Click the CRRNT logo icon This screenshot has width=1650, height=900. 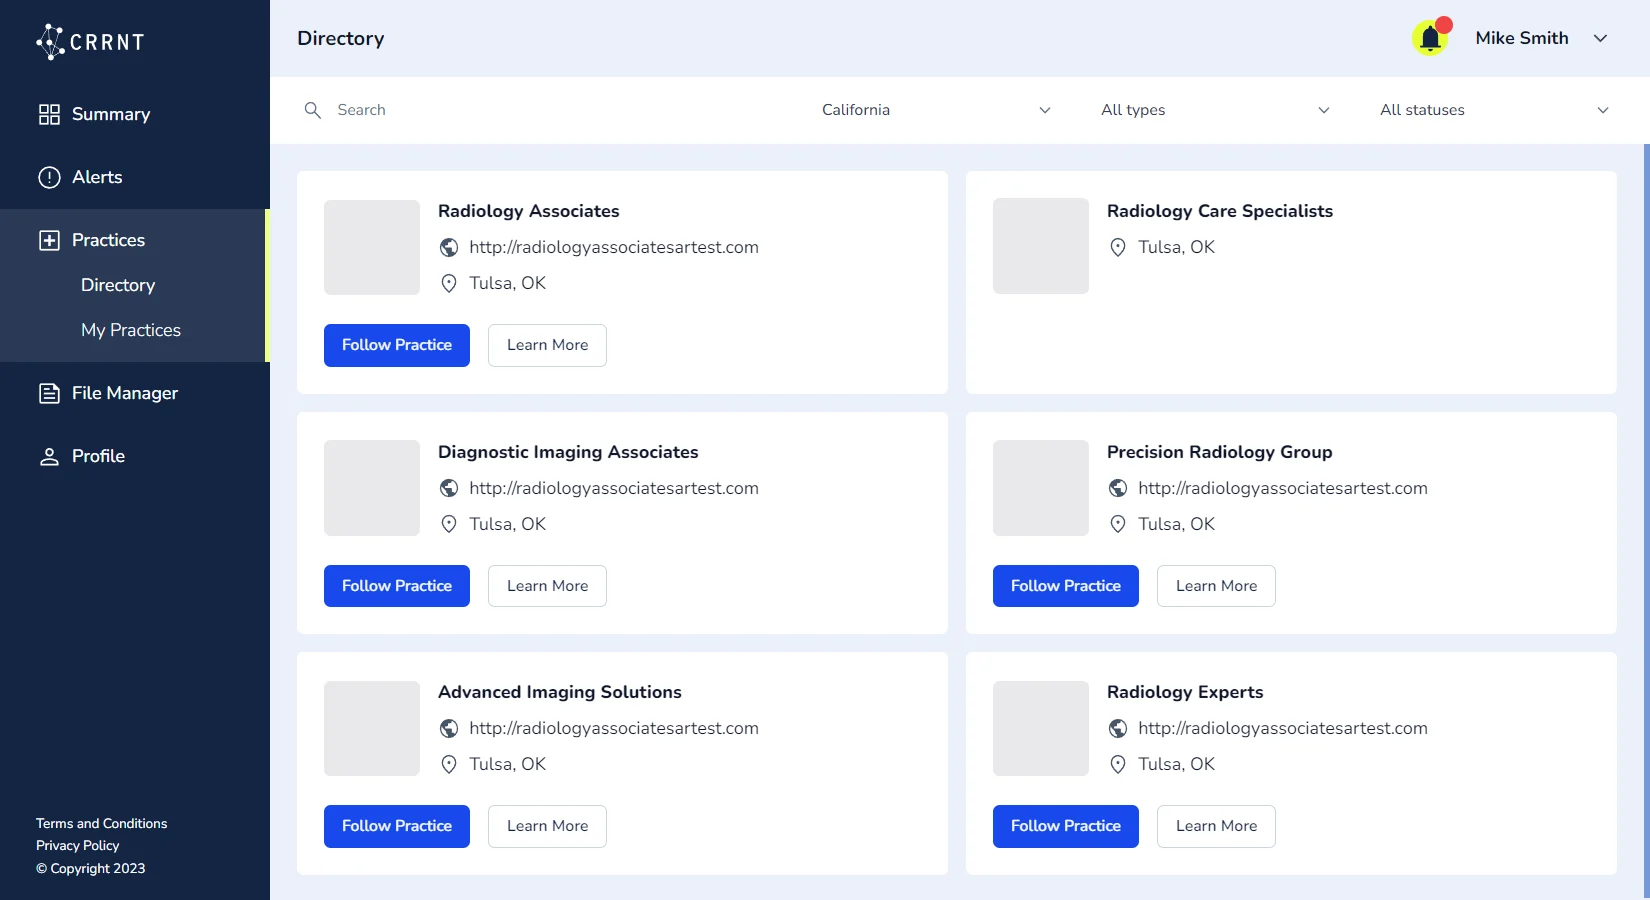(x=50, y=41)
